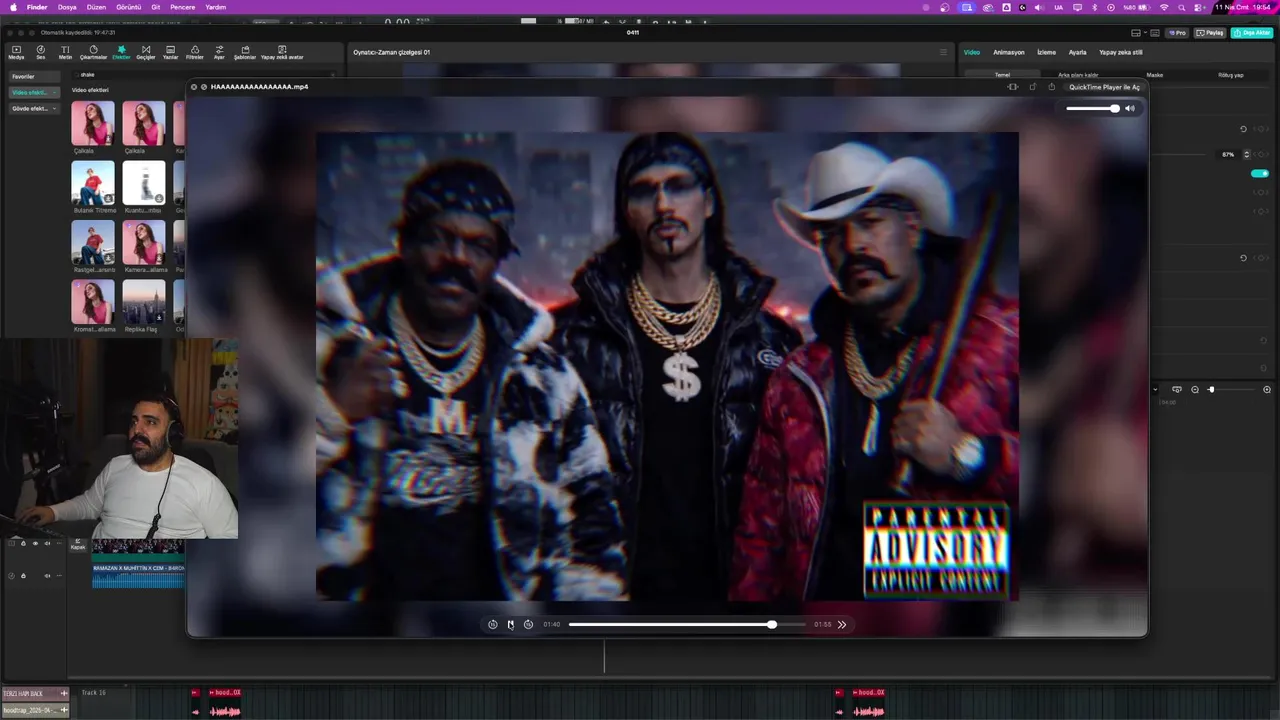
Task: Open the Medya panel in the toolbar
Action: pos(16,52)
